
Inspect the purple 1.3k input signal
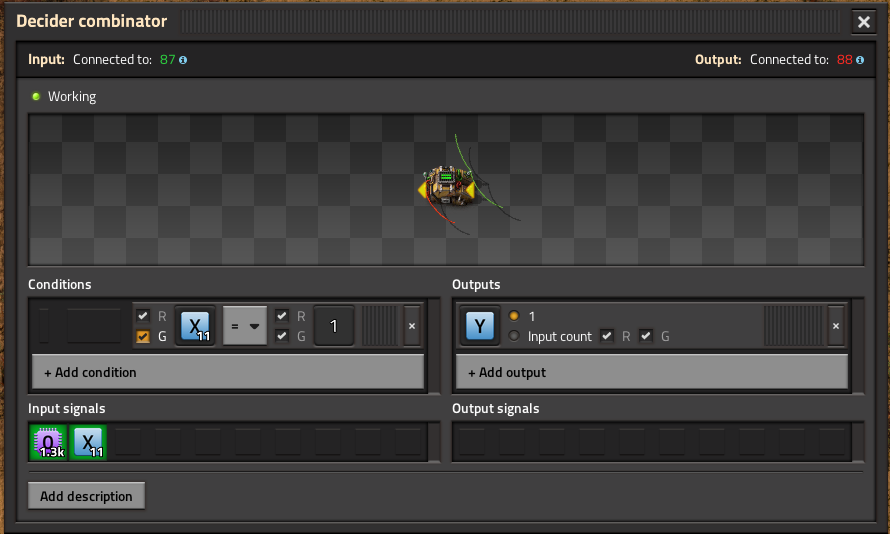48,443
